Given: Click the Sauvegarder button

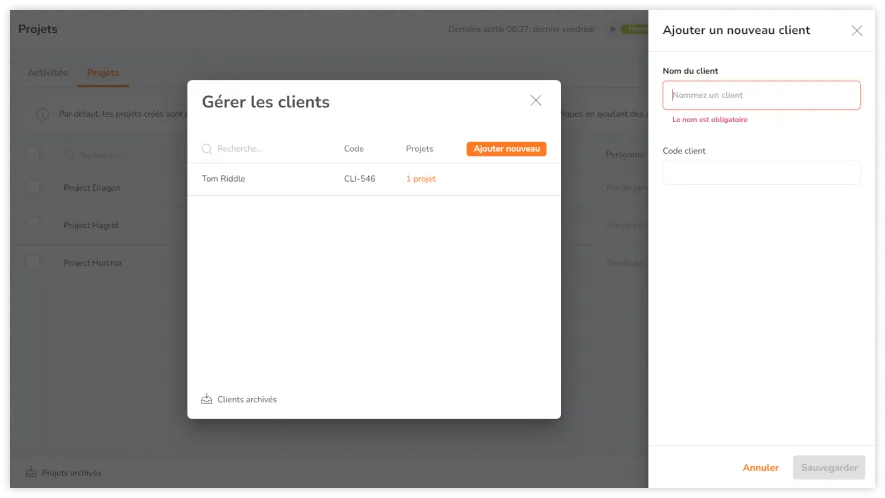Looking at the screenshot, I should [x=829, y=468].
